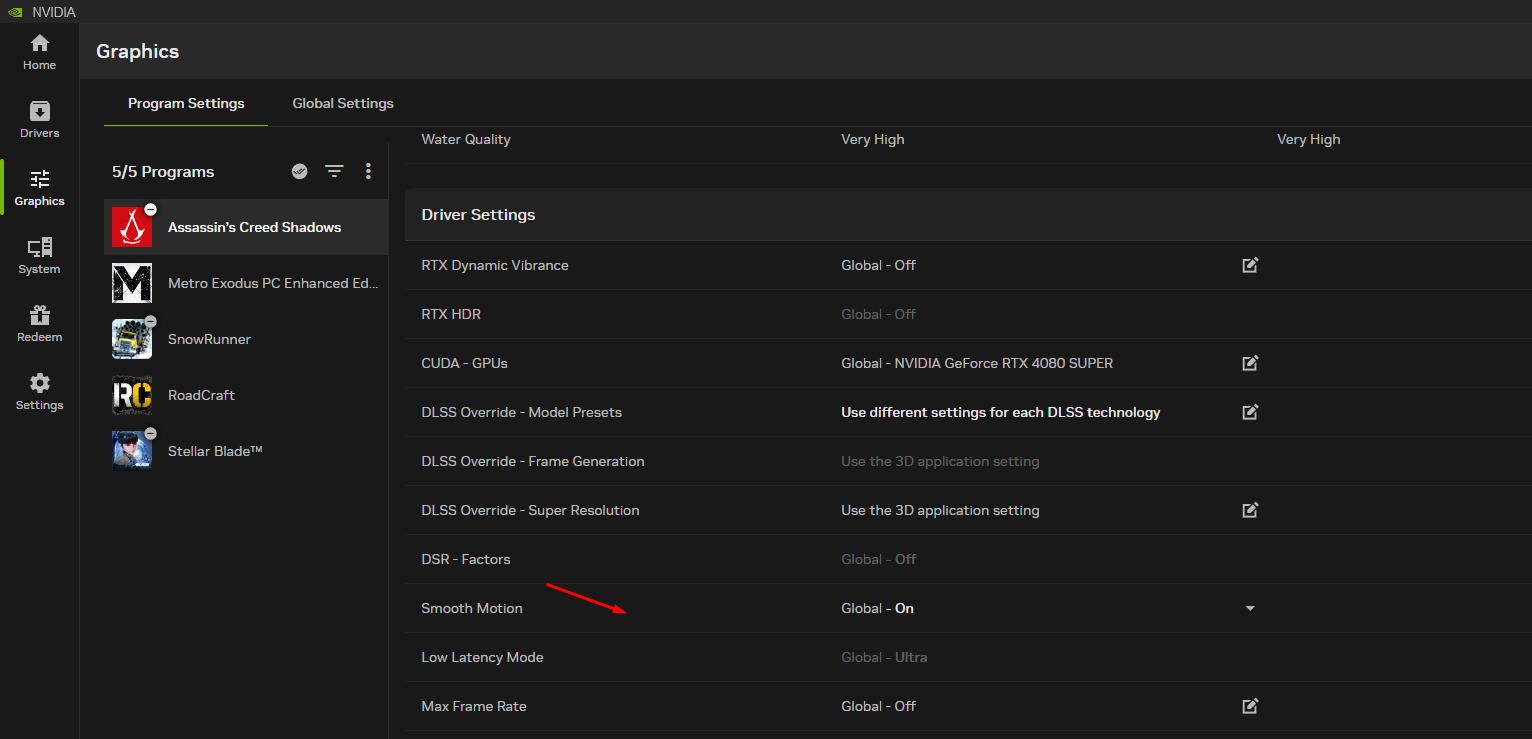
Task: Click the Smooth Motion label
Action: coord(472,608)
